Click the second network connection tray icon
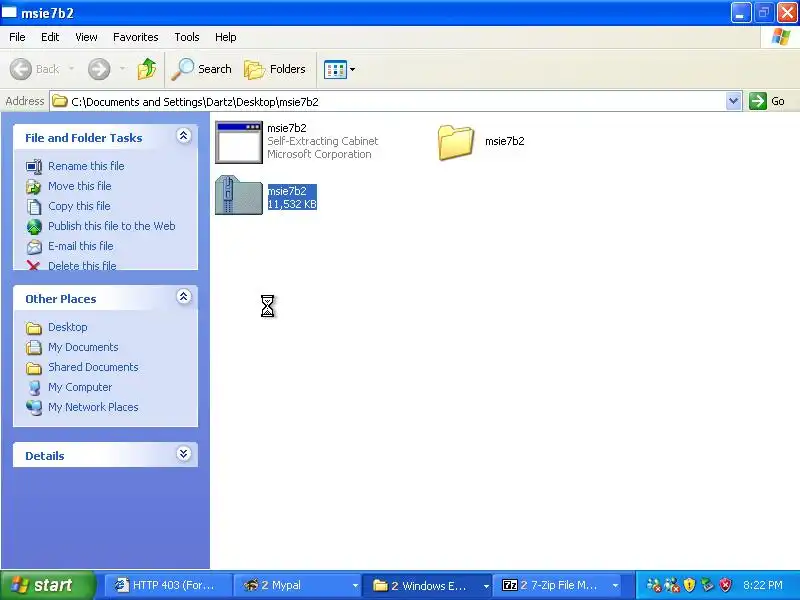The width and height of the screenshot is (800, 600). pos(672,585)
